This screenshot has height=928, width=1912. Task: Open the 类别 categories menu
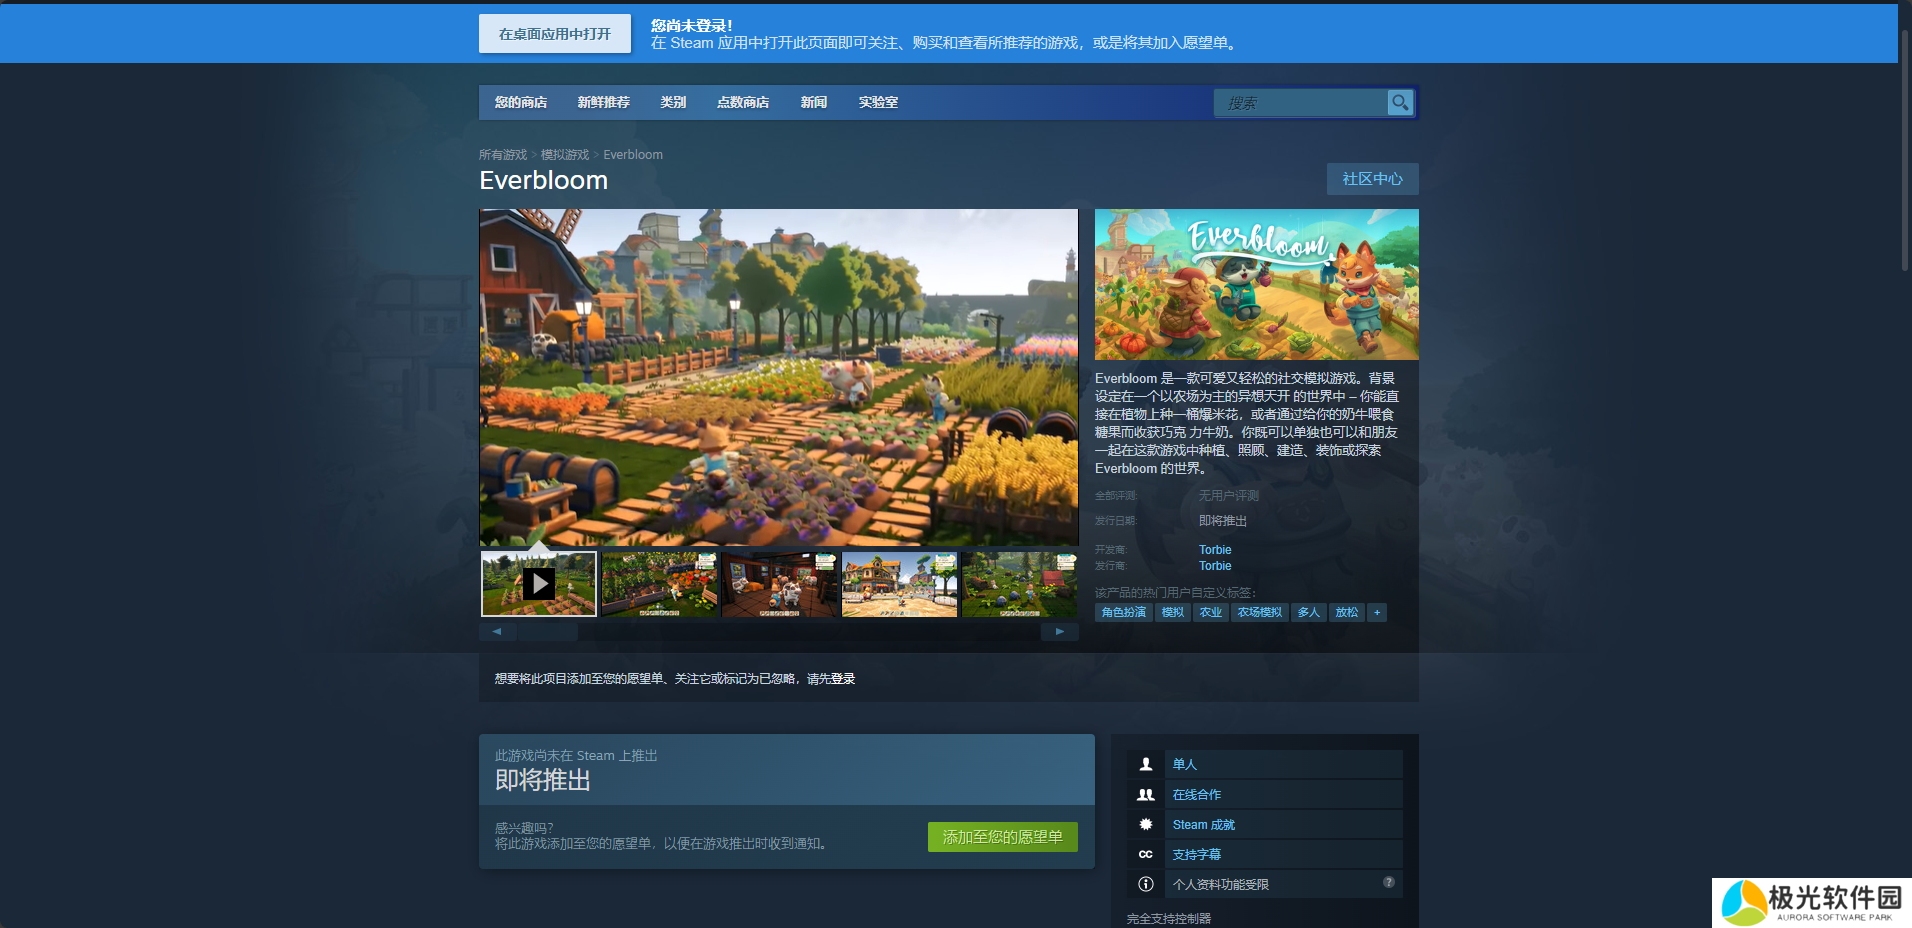[x=673, y=102]
